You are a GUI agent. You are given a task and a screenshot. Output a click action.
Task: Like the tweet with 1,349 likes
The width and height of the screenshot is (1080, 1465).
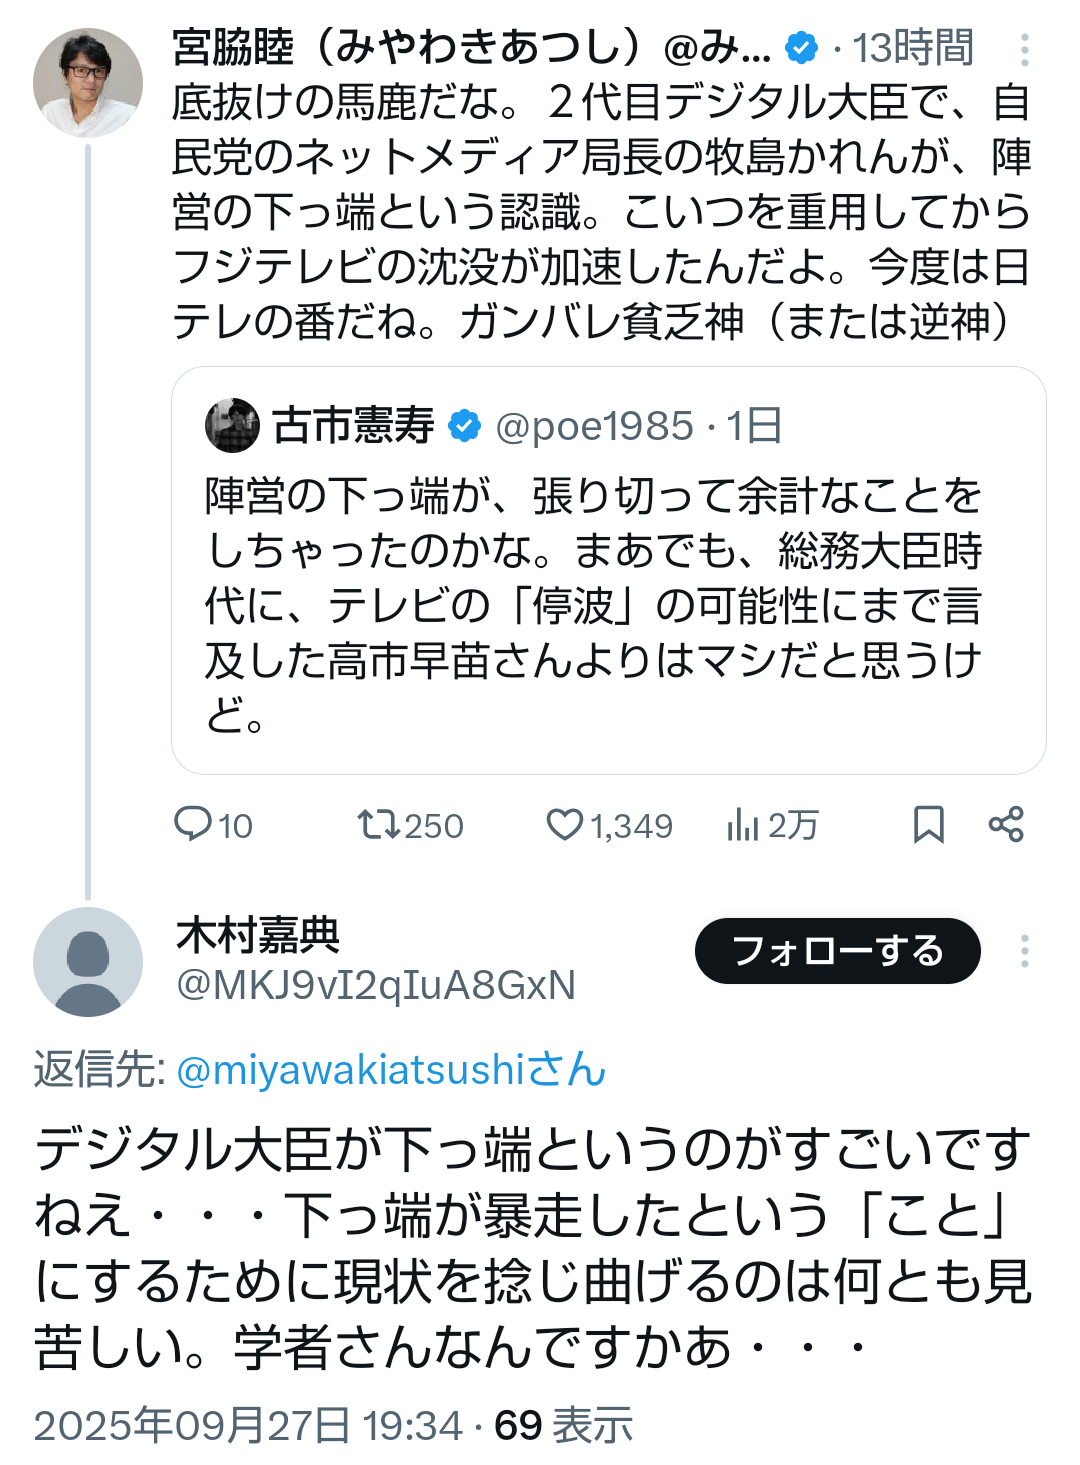pos(565,825)
